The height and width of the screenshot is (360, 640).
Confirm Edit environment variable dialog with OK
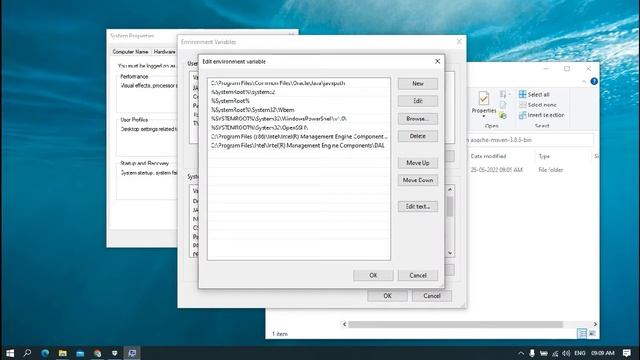[373, 276]
